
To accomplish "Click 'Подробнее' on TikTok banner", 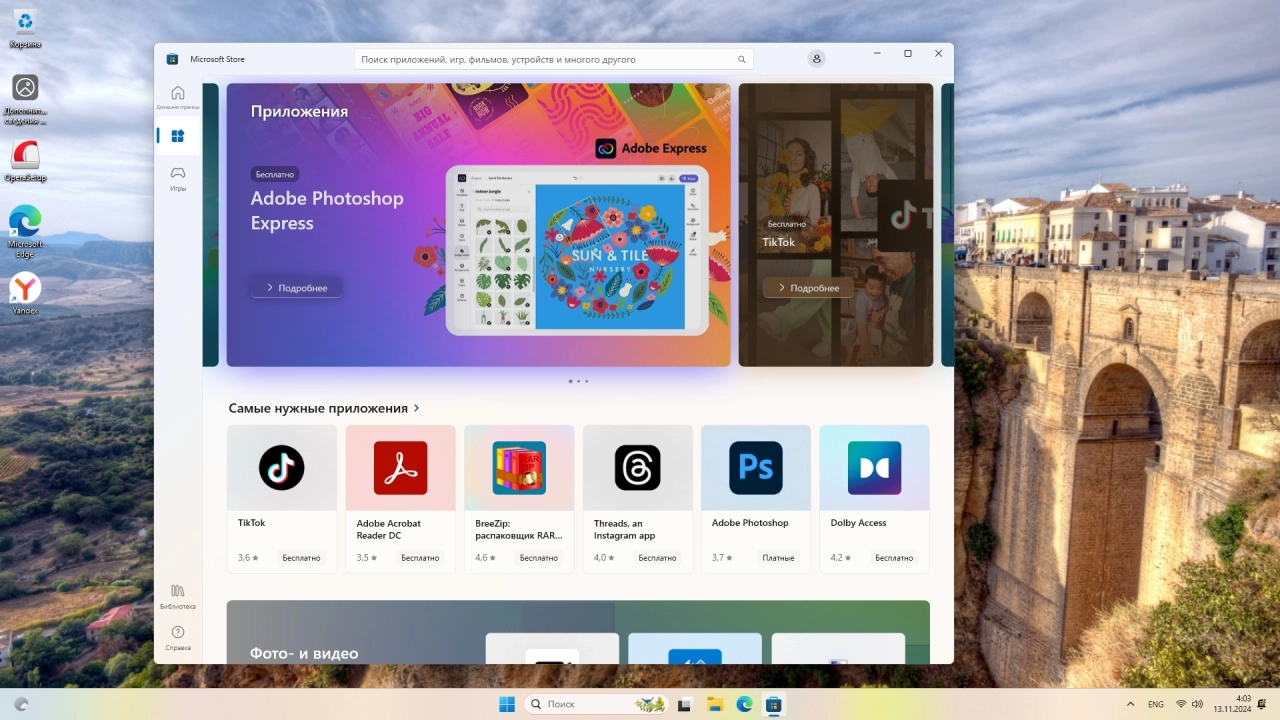I will click(808, 287).
